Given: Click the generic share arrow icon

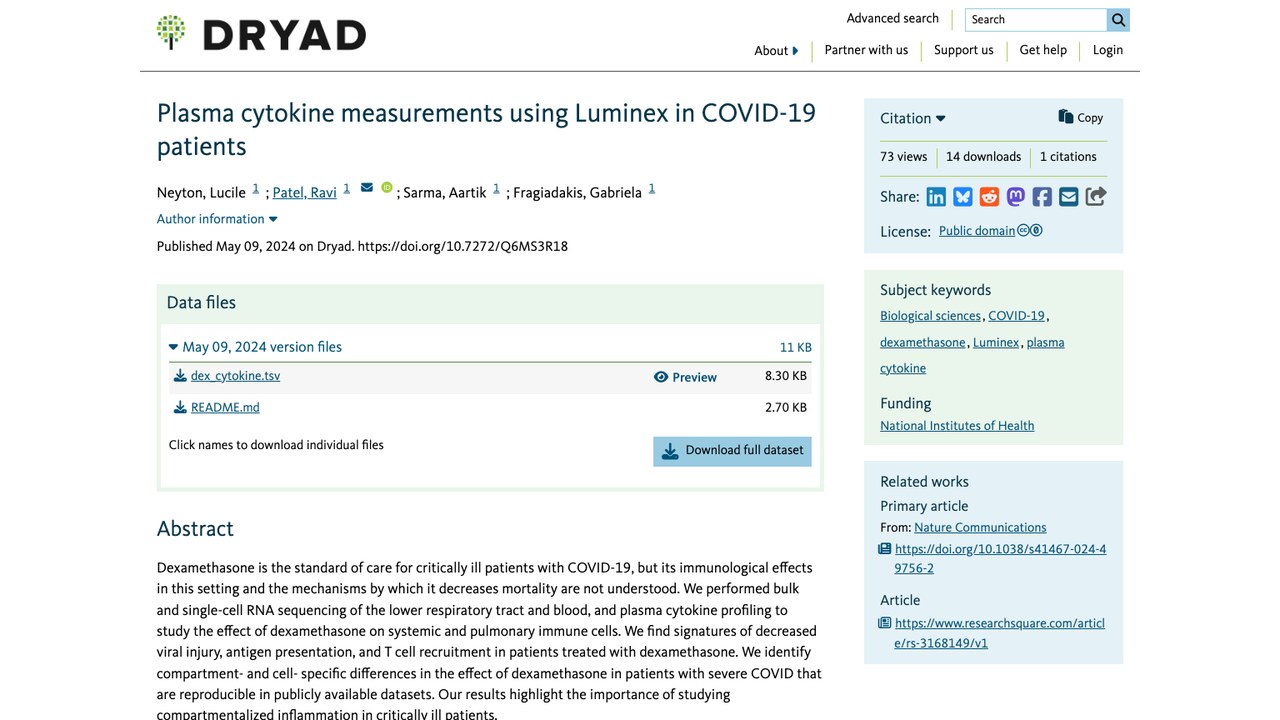Looking at the screenshot, I should coord(1096,197).
